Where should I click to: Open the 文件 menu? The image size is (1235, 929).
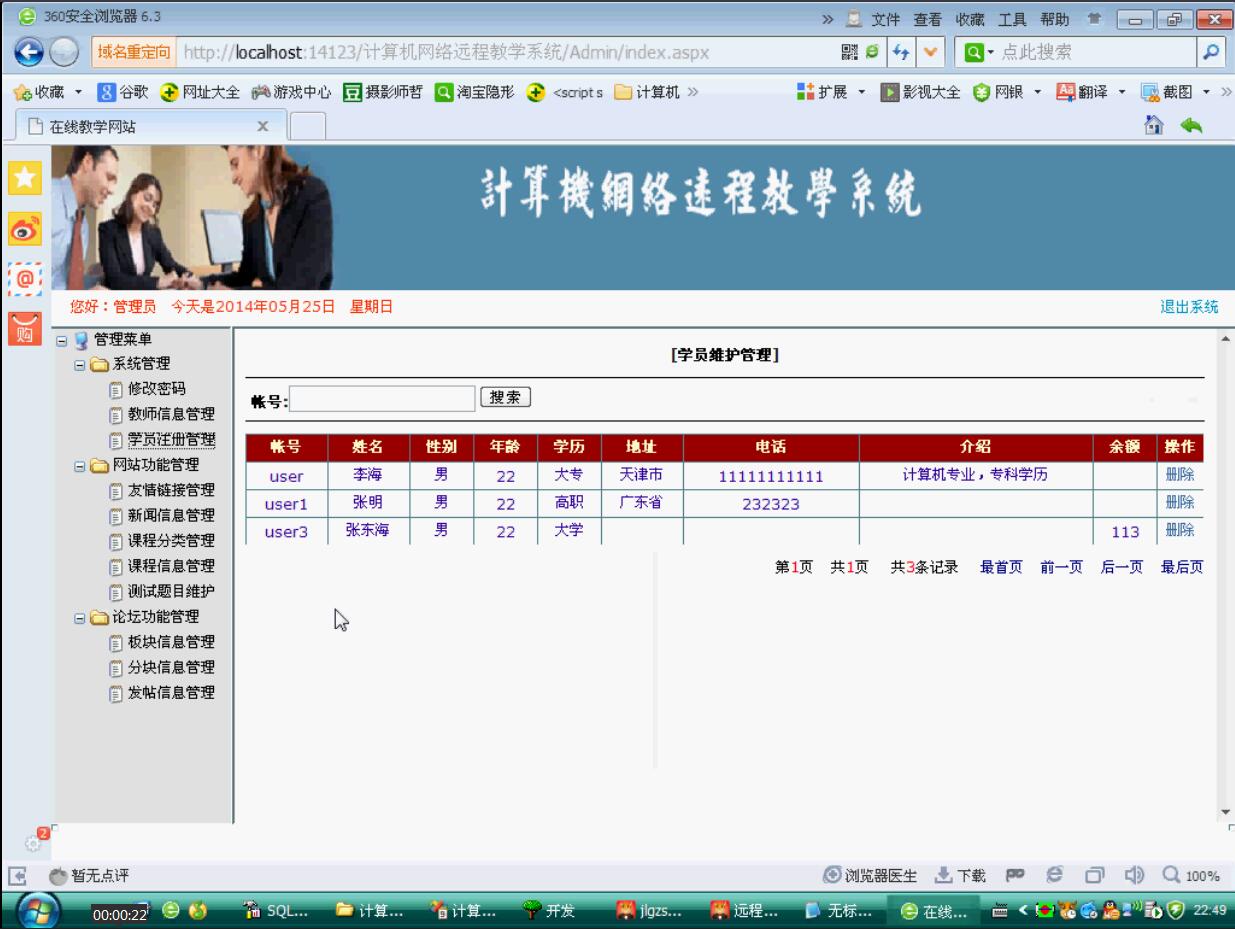click(x=886, y=19)
